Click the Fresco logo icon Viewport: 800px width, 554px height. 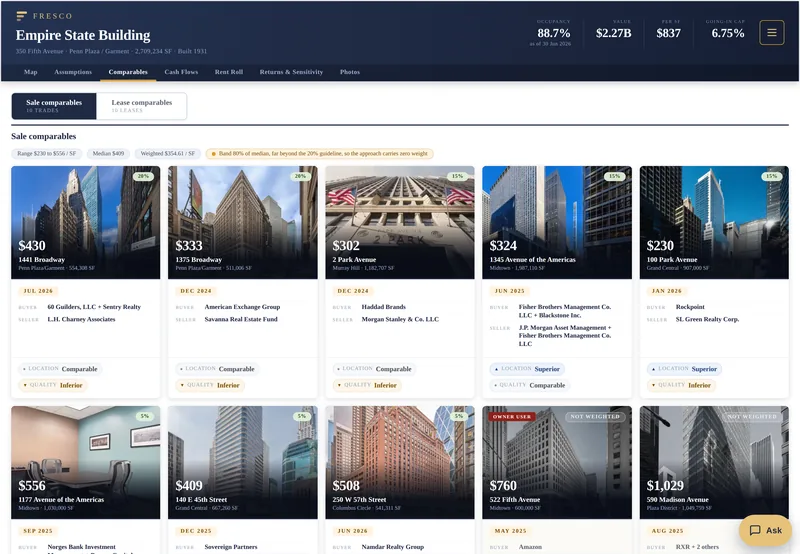(21, 16)
